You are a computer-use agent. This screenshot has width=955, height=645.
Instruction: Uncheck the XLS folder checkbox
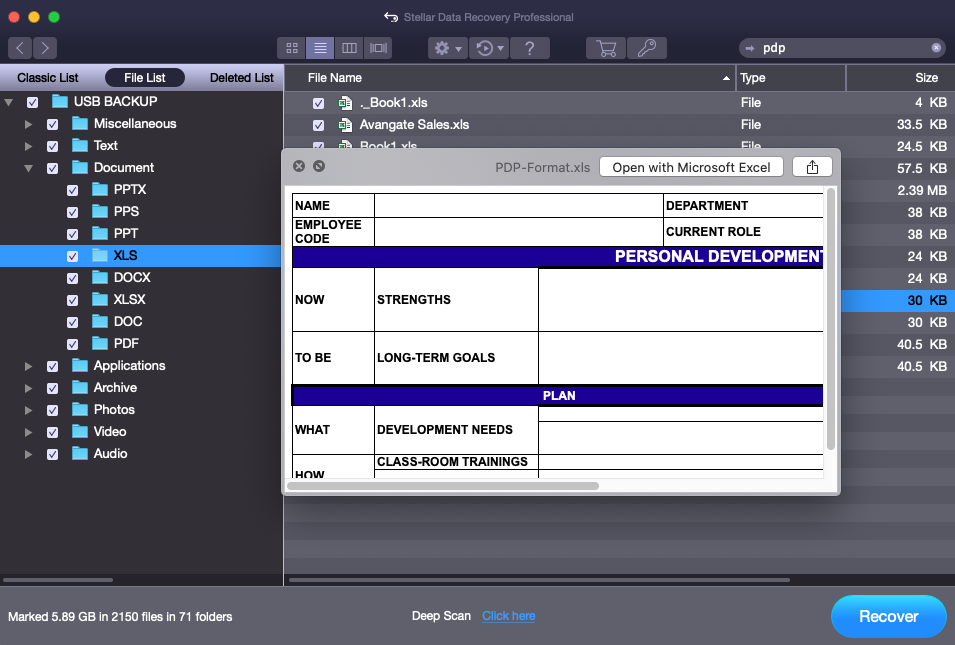[x=72, y=256]
